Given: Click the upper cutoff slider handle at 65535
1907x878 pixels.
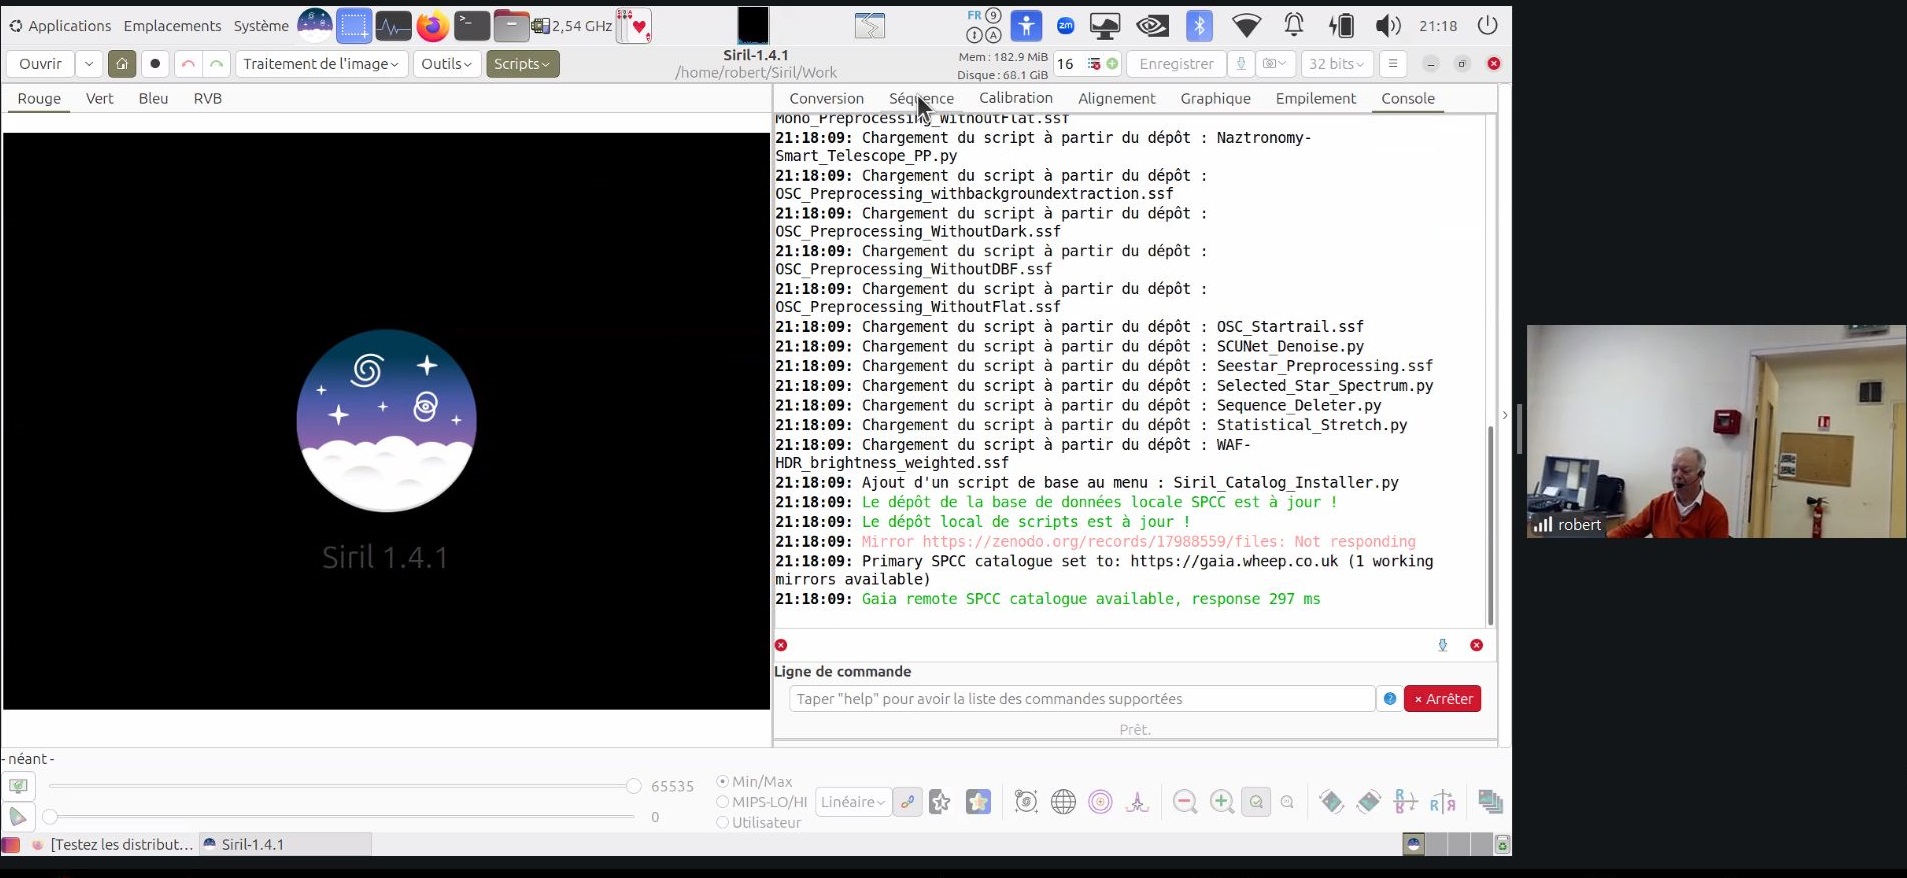Looking at the screenshot, I should (x=633, y=786).
